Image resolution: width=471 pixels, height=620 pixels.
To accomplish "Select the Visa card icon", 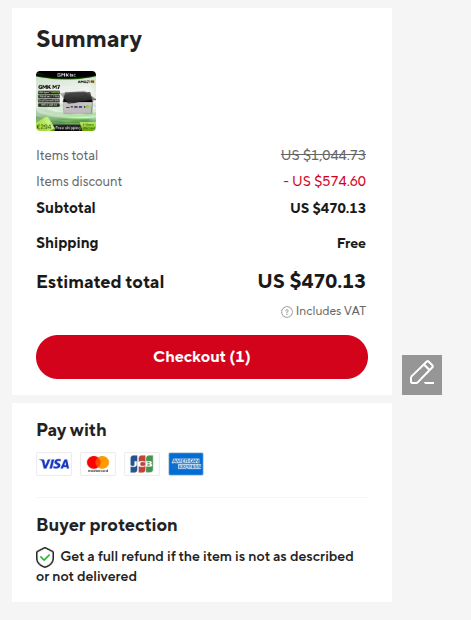I will click(x=54, y=464).
